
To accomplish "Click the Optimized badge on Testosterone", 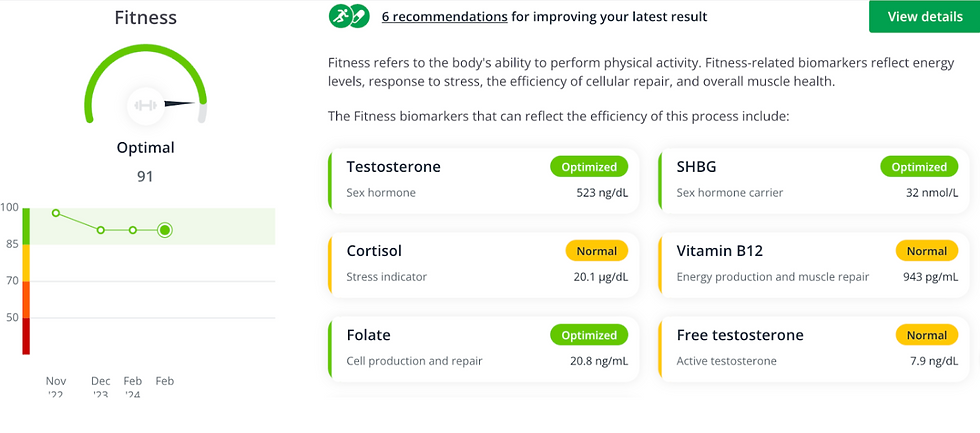I will point(589,167).
